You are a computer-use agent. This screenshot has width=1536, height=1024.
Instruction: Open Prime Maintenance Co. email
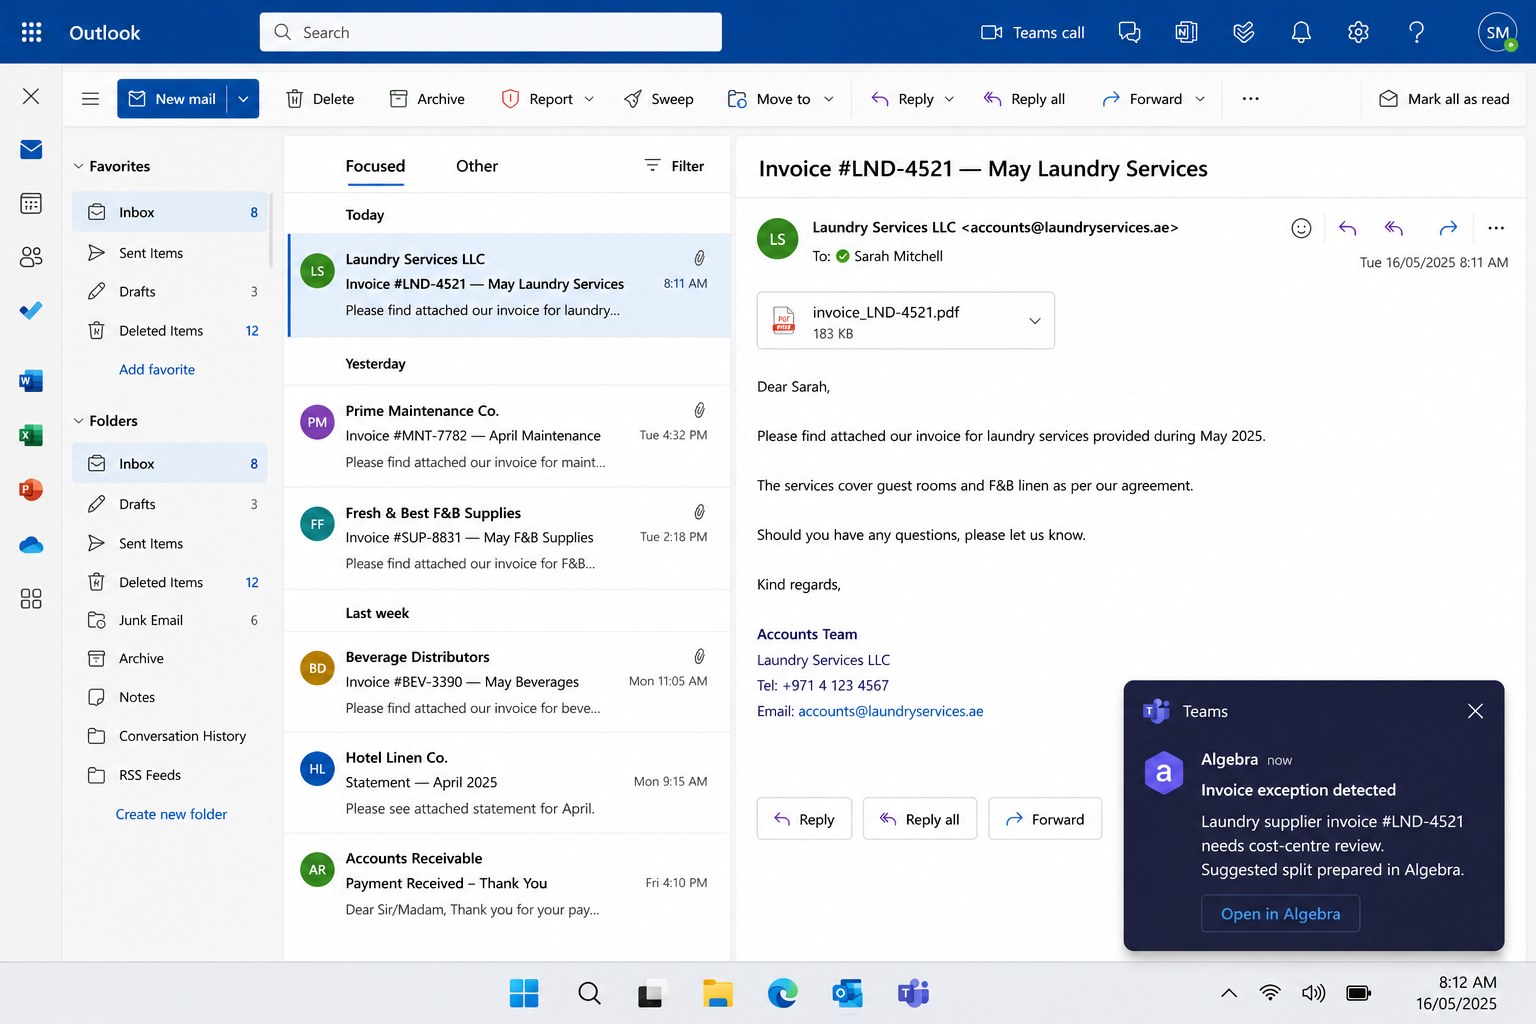point(509,436)
